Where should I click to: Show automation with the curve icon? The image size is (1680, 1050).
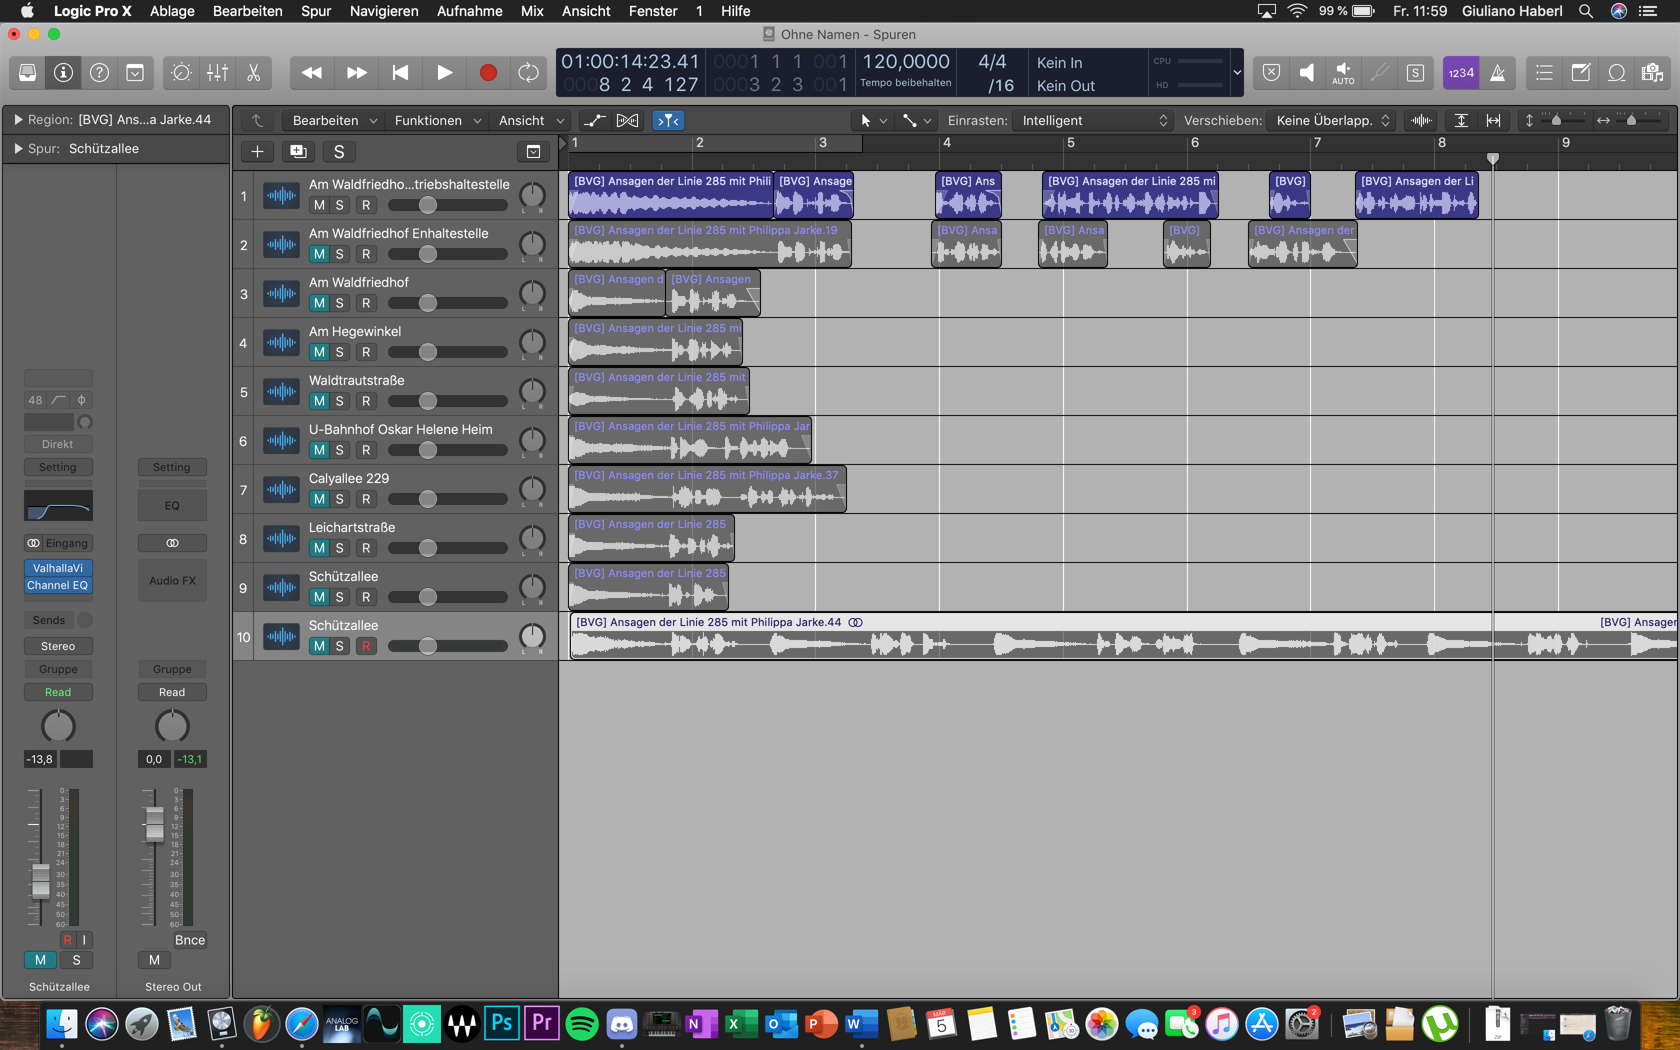click(595, 121)
